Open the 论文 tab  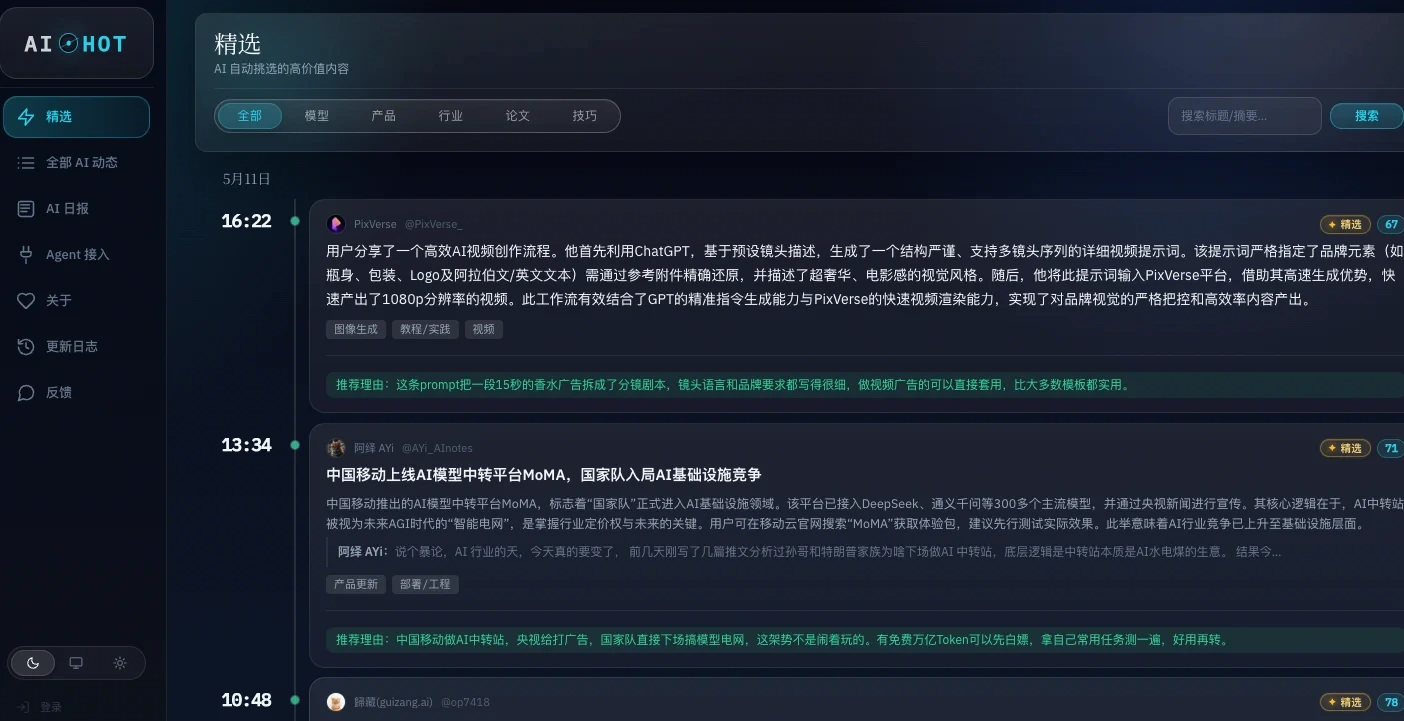[518, 116]
